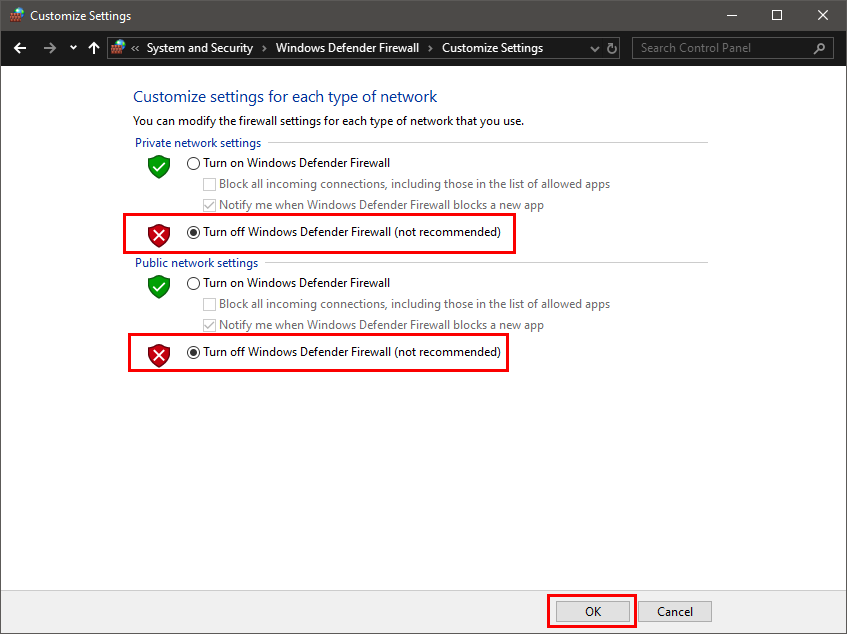This screenshot has width=847, height=634.
Task: Click the search magnifier icon
Action: pos(819,48)
